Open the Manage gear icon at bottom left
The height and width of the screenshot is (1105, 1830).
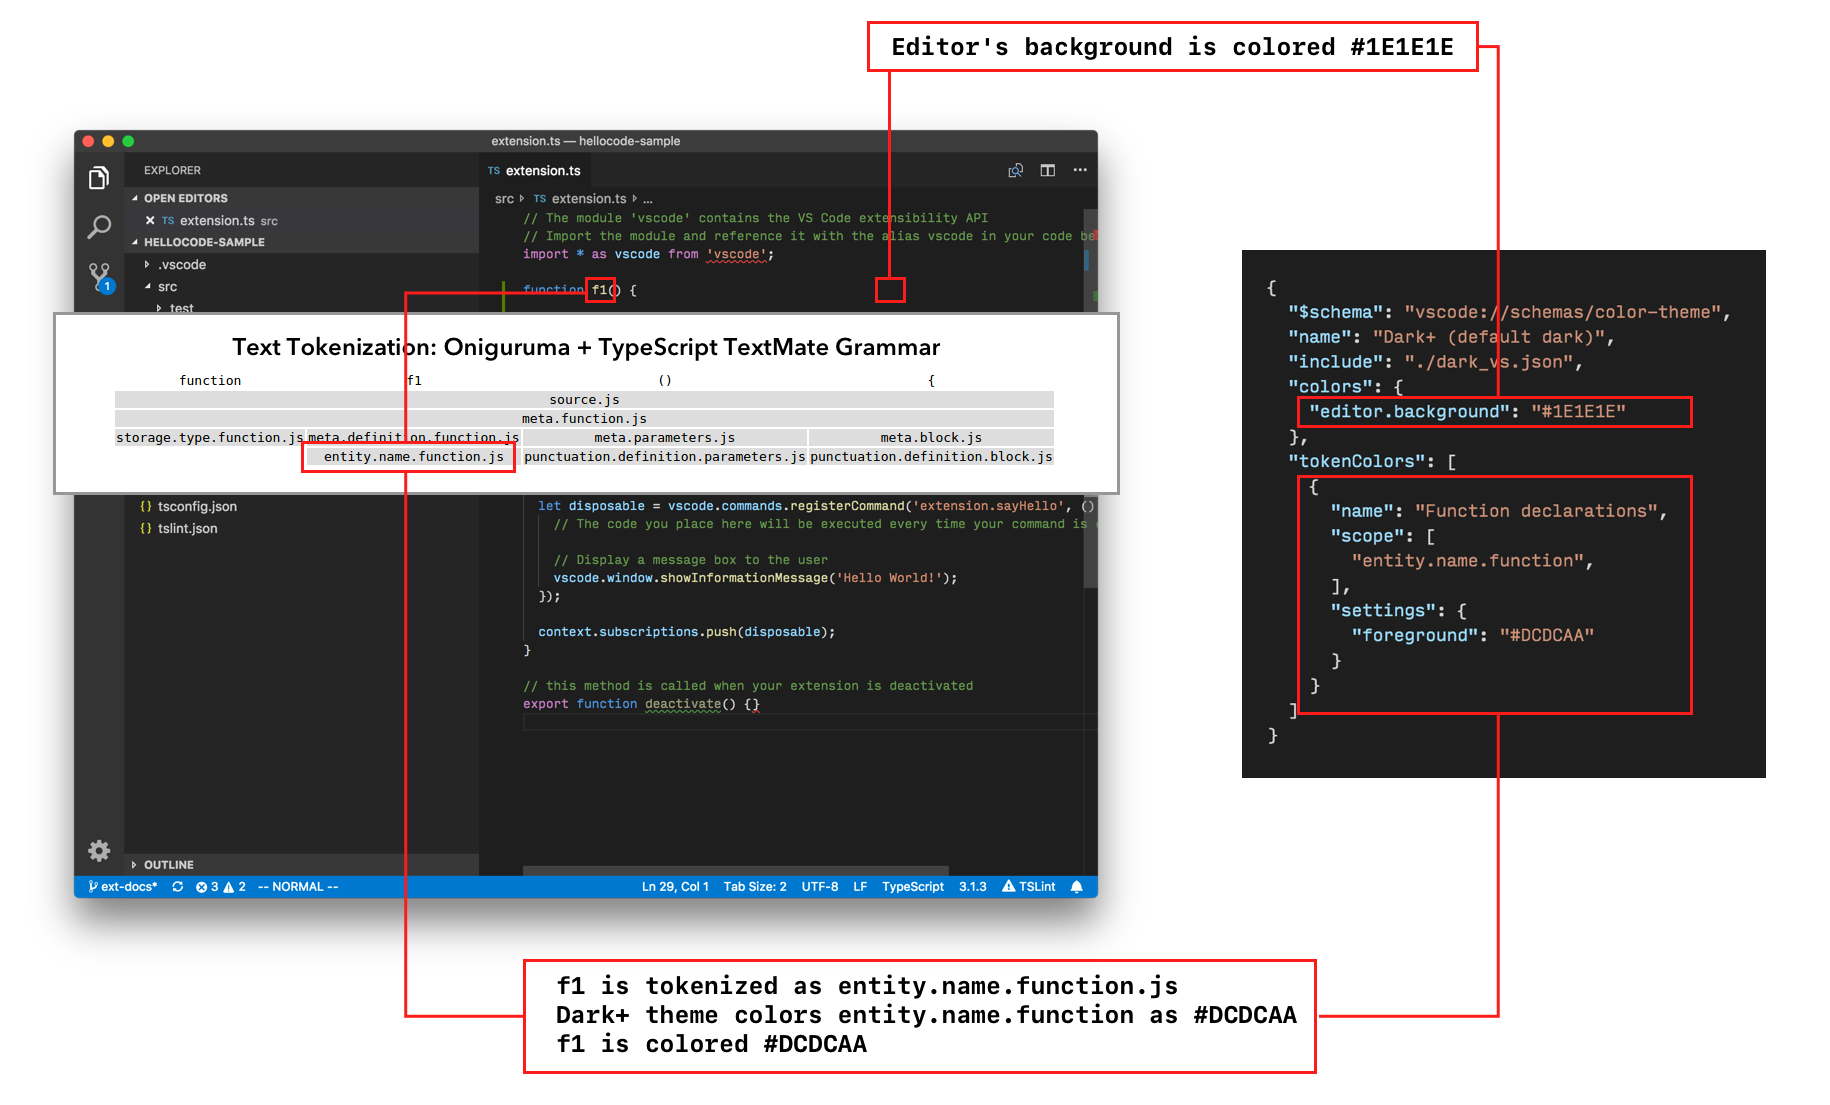tap(98, 850)
